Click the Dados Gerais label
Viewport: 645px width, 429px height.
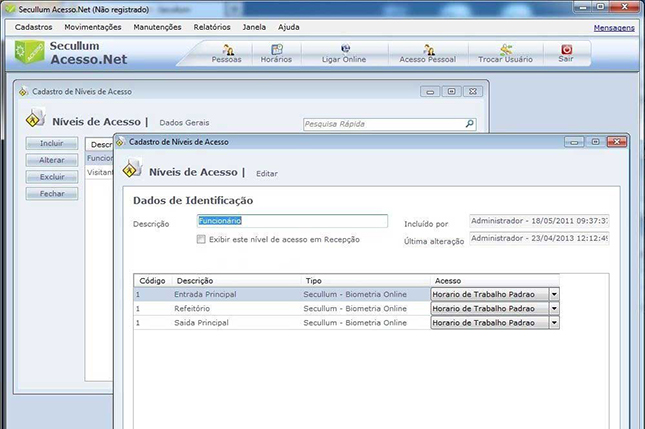click(184, 123)
